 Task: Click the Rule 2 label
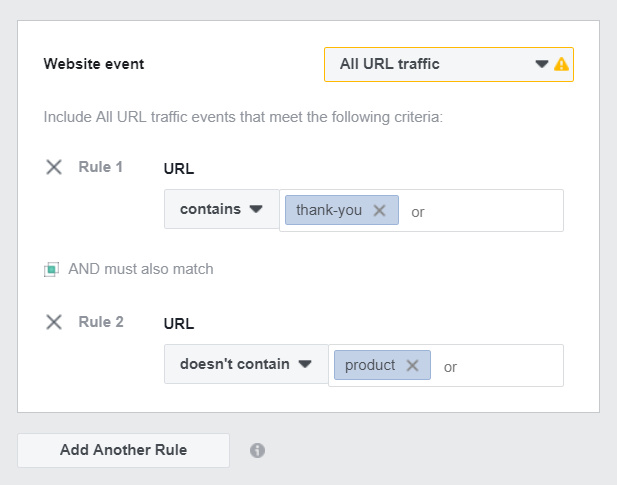[x=101, y=322]
